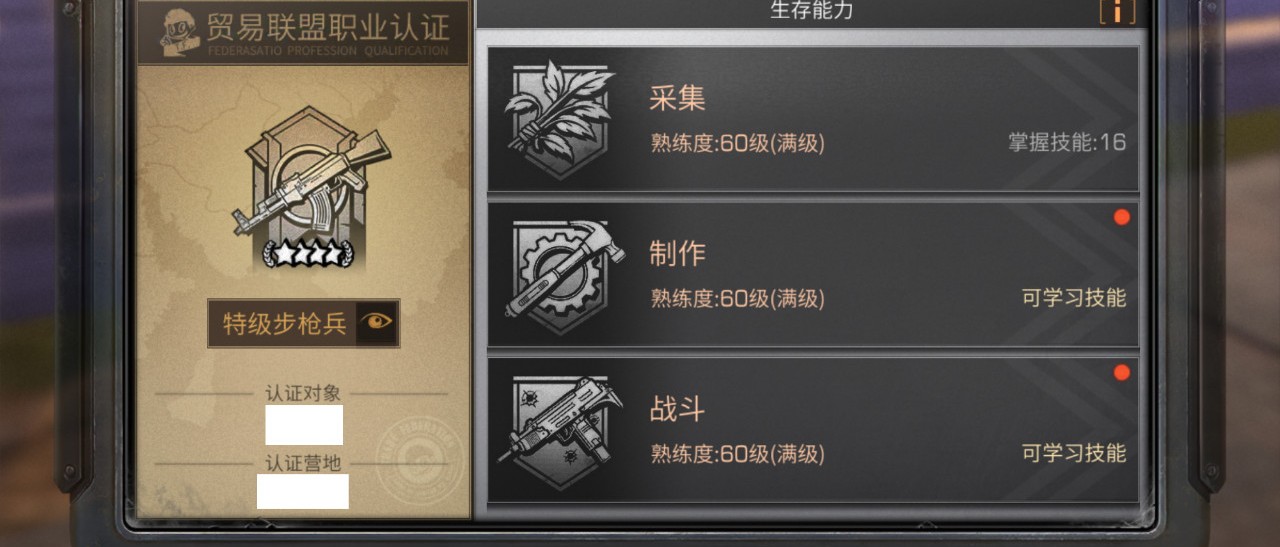Viewport: 1280px width, 547px height.
Task: Toggle the eye icon next to 特级步枪兵
Action: click(378, 323)
